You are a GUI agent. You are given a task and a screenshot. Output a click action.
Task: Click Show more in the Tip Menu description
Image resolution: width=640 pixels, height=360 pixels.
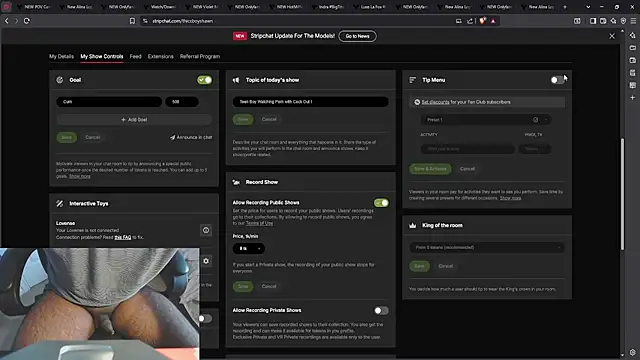[510, 198]
